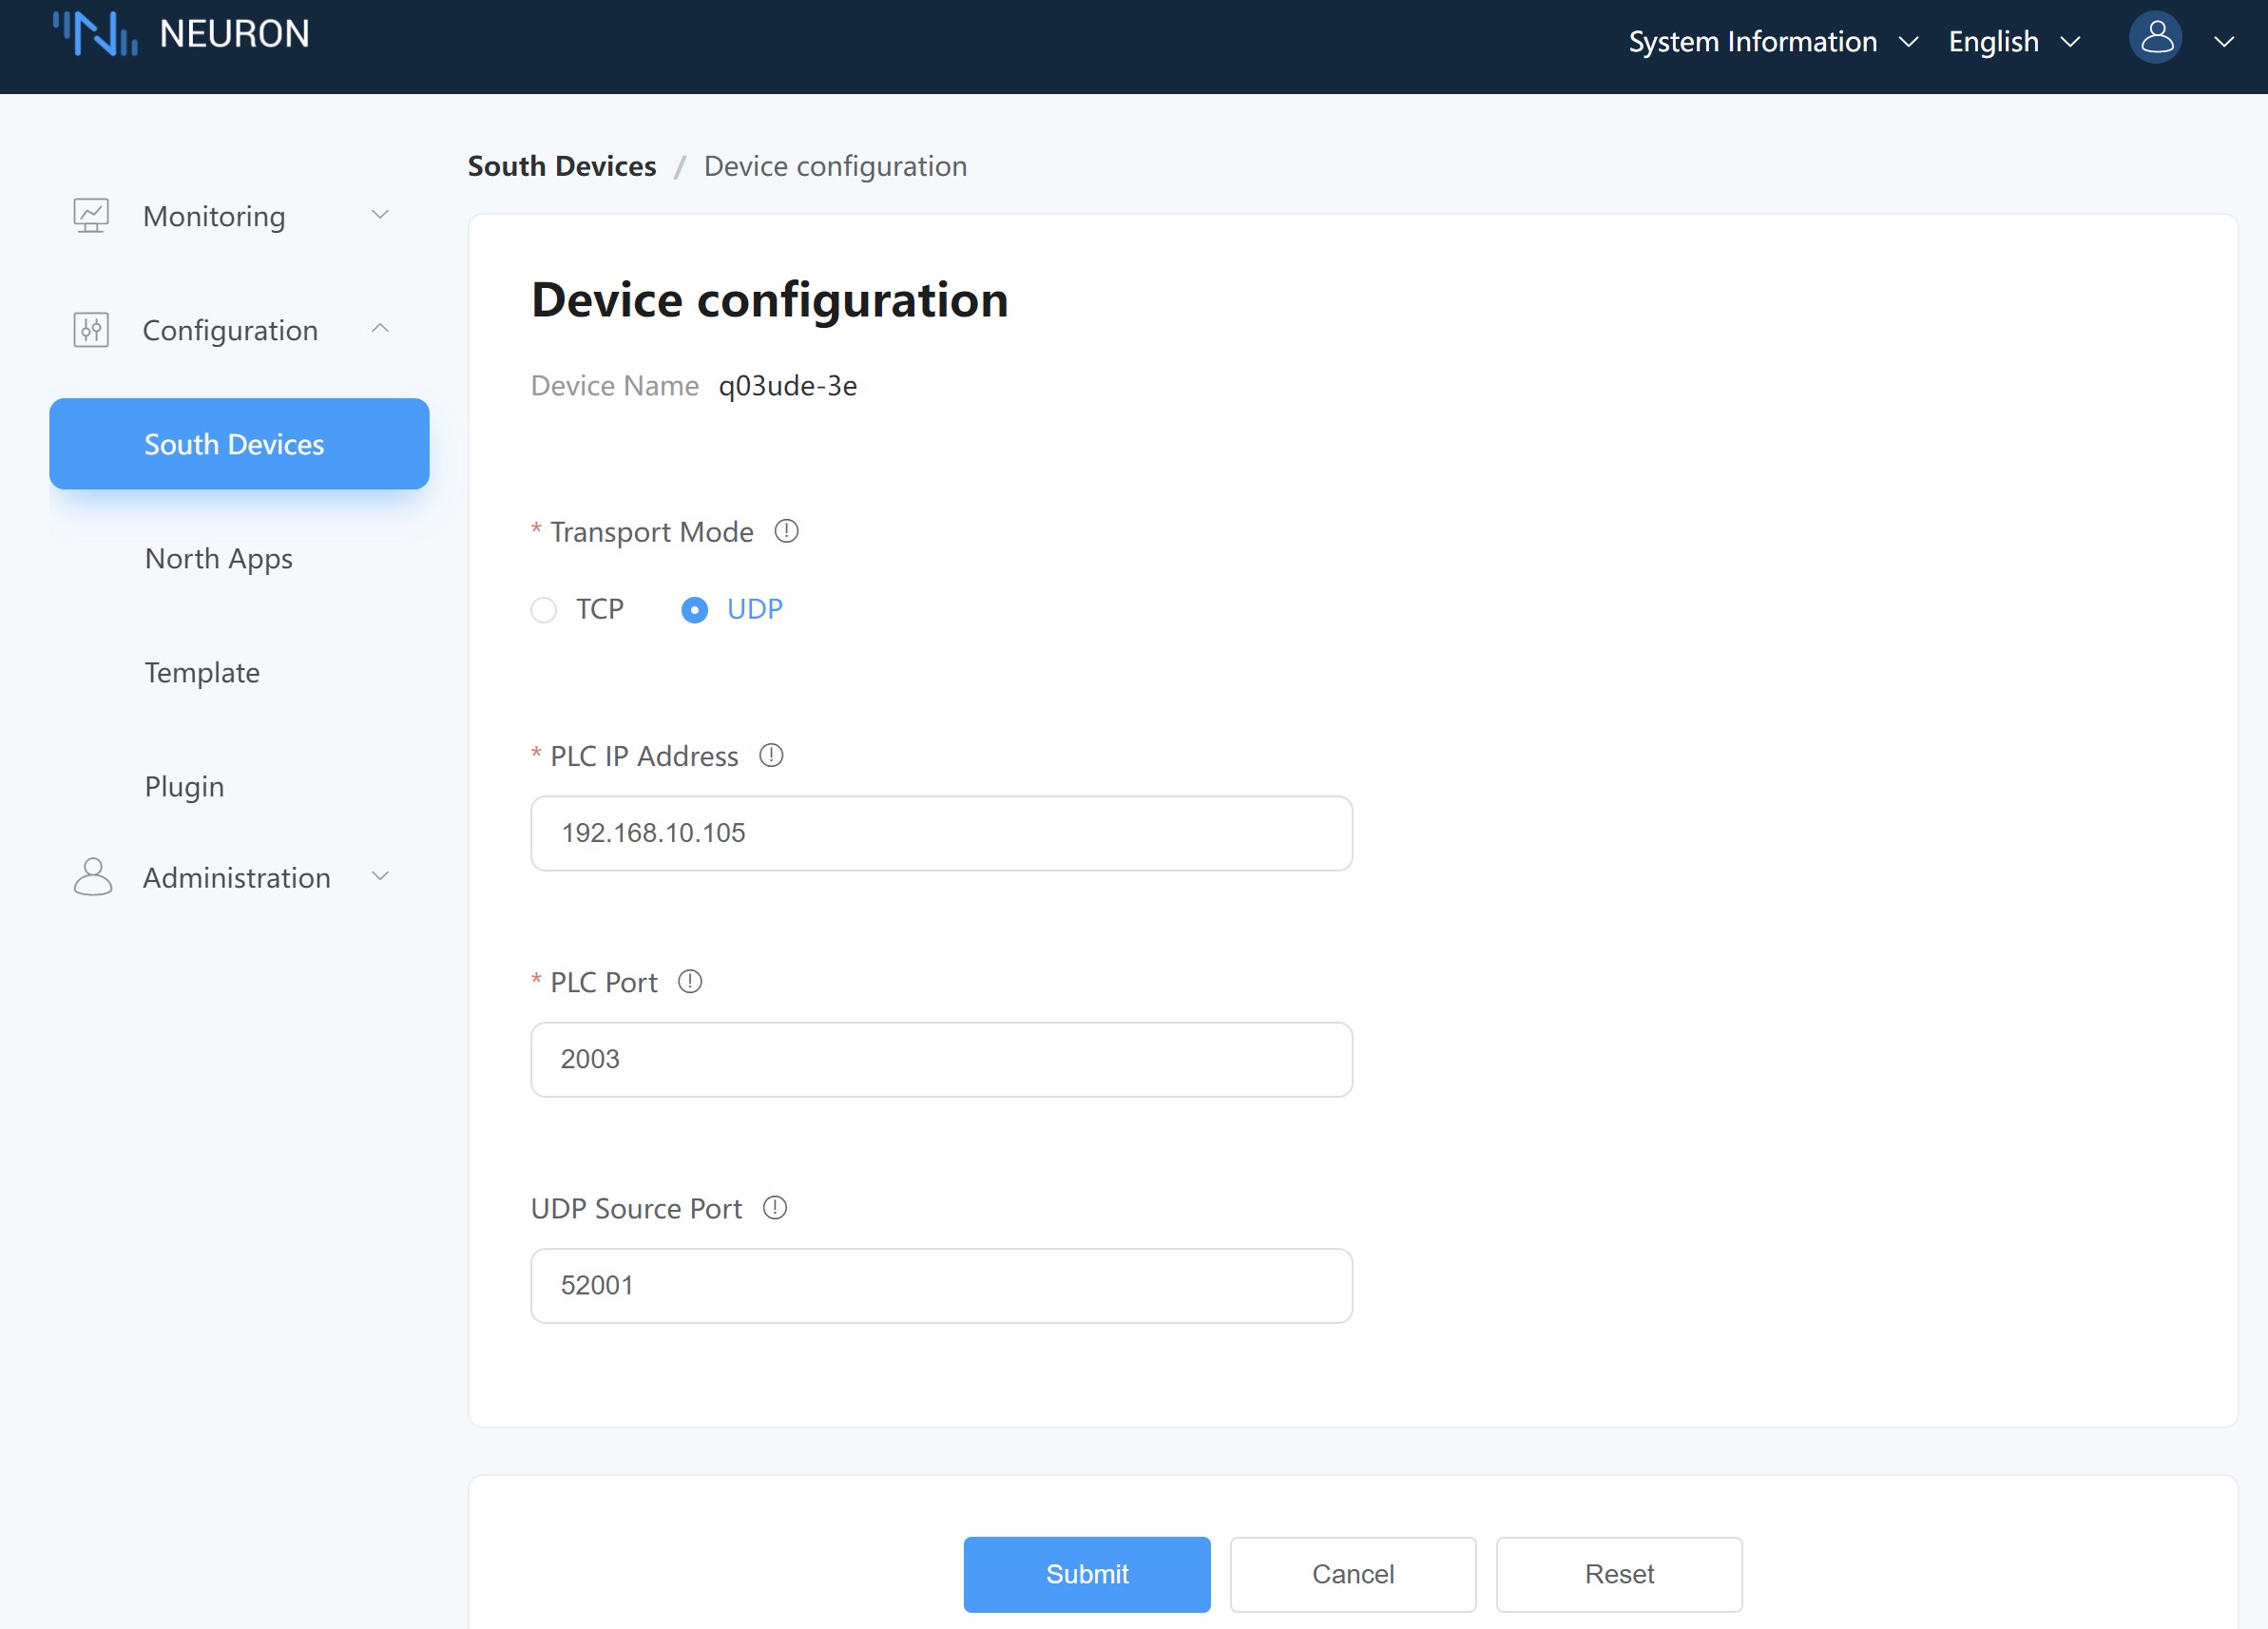
Task: Collapse the Configuration menu chevron
Action: point(380,329)
